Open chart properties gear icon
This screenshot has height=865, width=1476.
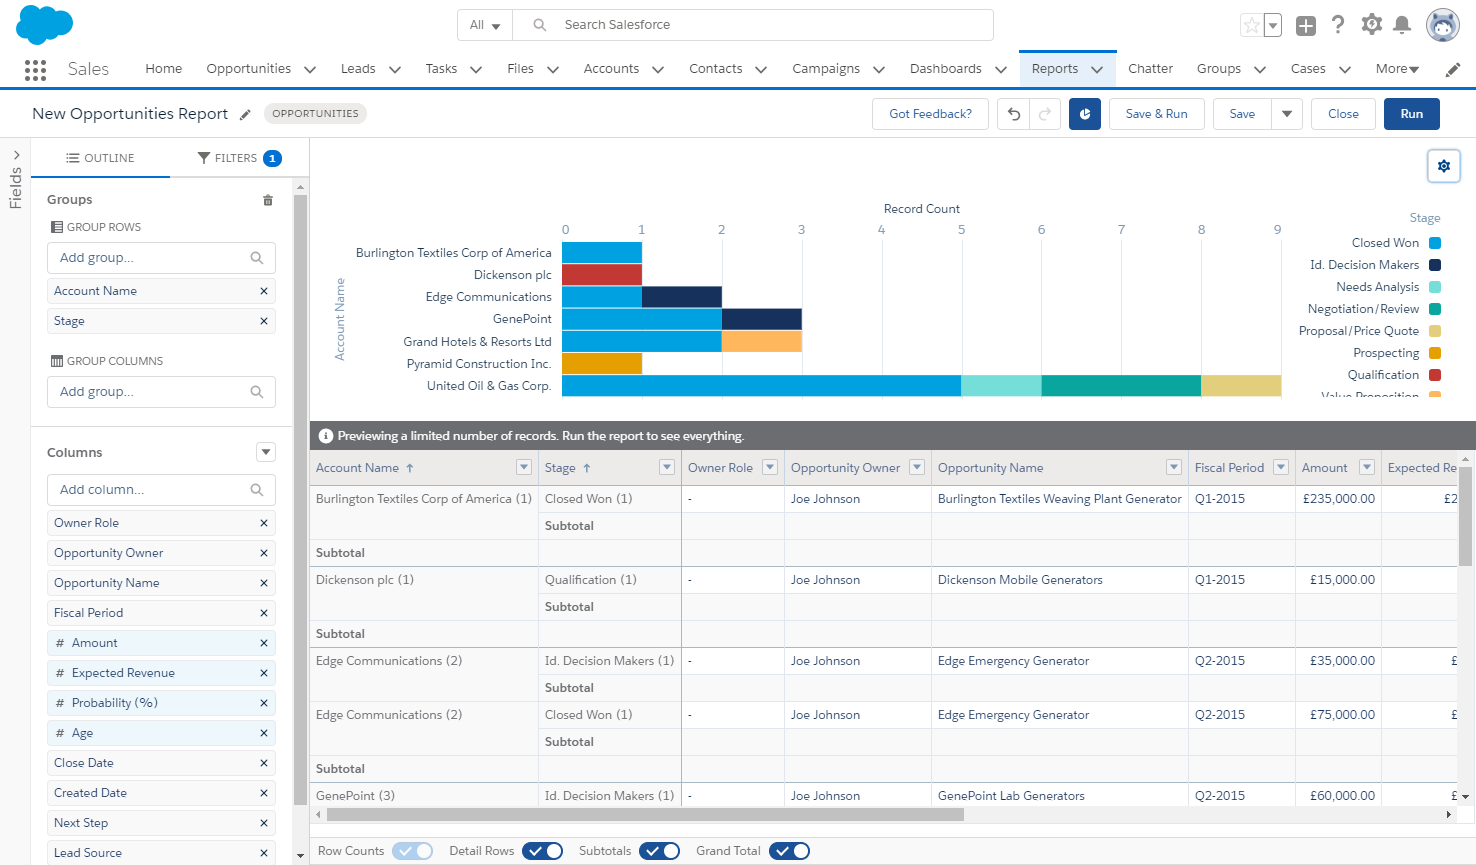tap(1444, 166)
